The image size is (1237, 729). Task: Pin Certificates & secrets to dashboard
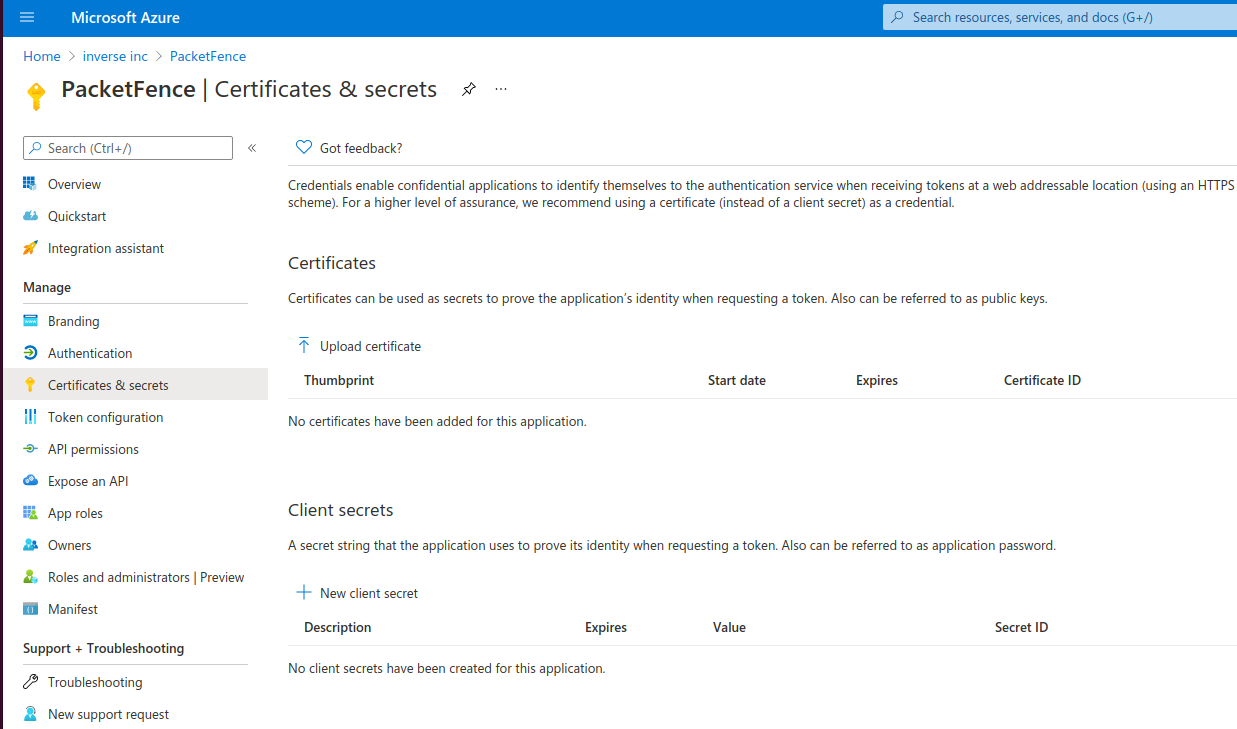468,89
